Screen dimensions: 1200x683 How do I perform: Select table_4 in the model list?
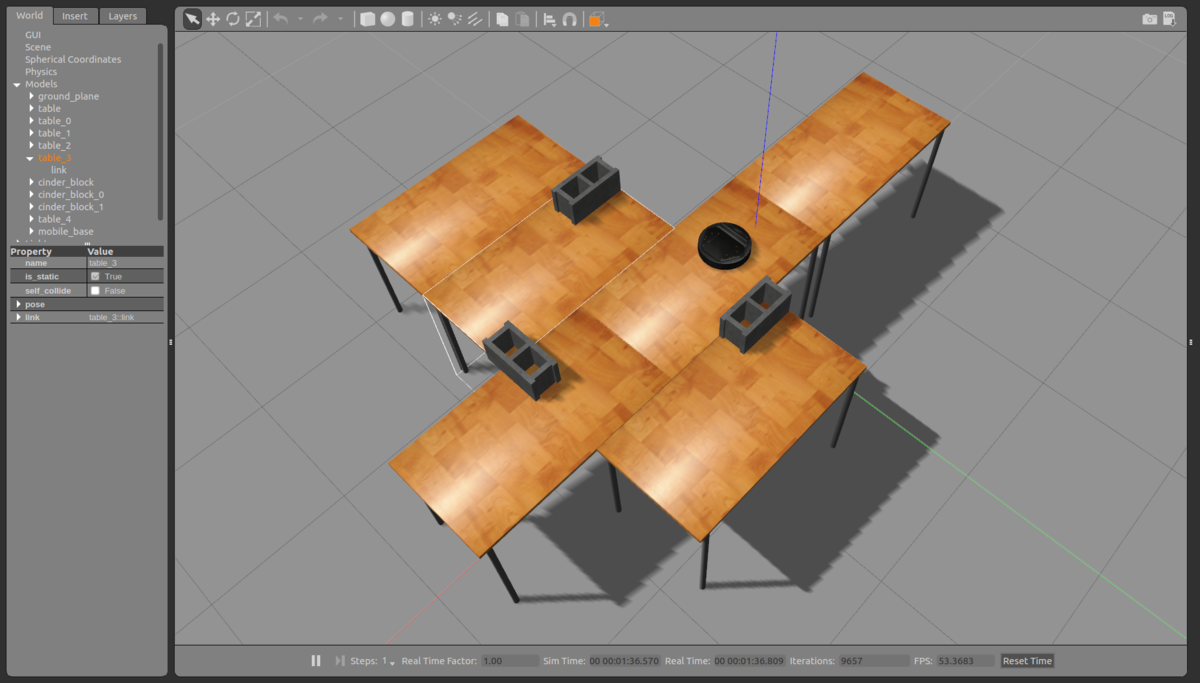click(55, 219)
